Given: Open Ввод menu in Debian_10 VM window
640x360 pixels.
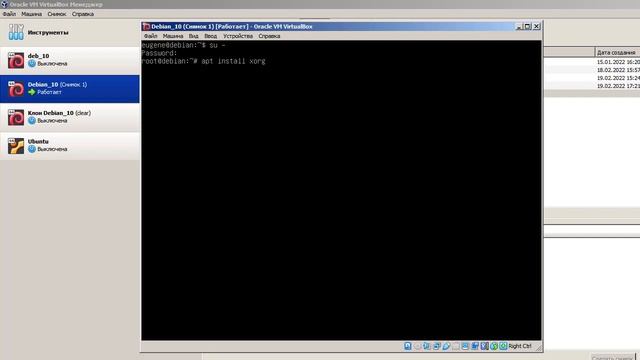Looking at the screenshot, I should (211, 36).
